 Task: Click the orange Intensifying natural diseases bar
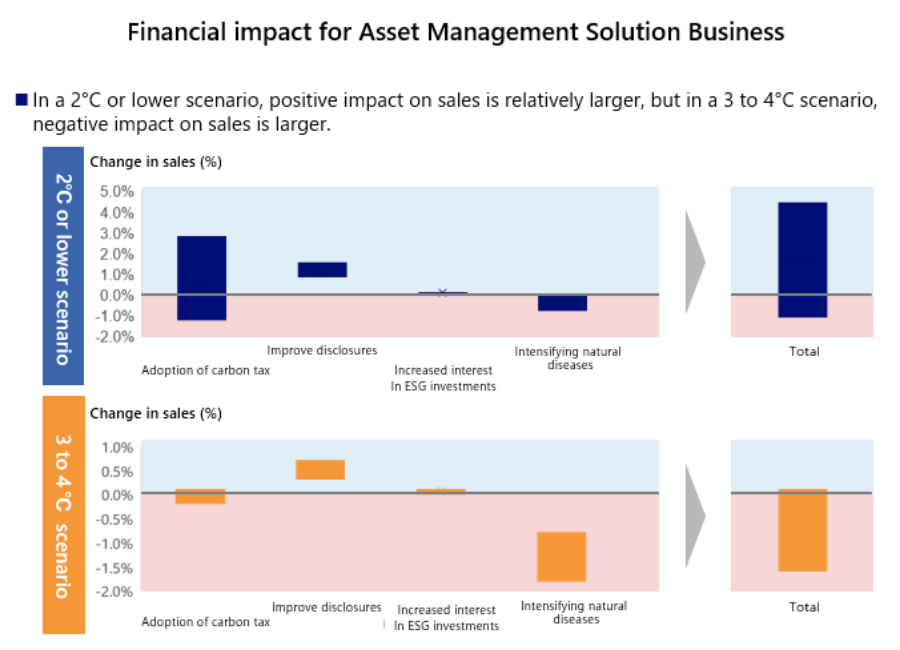pos(561,556)
